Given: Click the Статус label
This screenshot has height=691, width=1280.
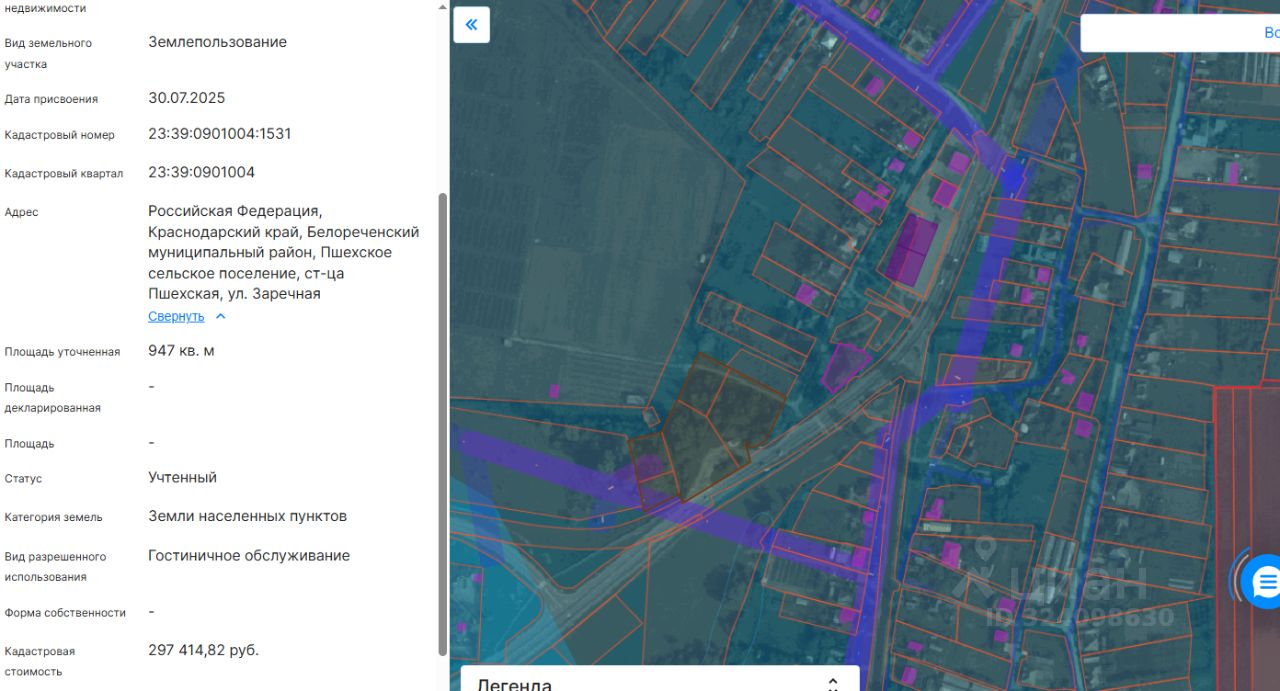Looking at the screenshot, I should [23, 478].
